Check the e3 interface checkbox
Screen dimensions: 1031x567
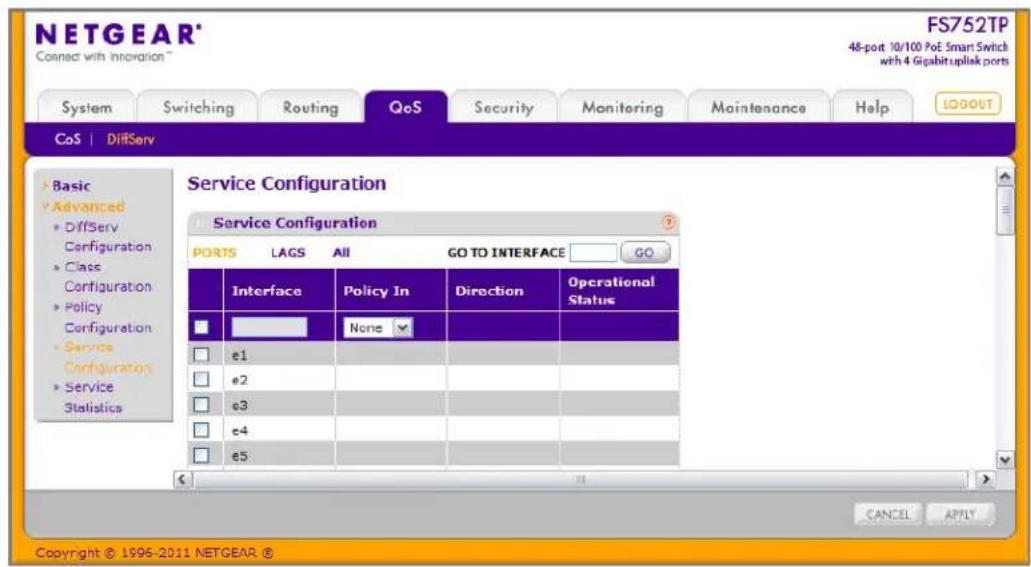point(201,405)
